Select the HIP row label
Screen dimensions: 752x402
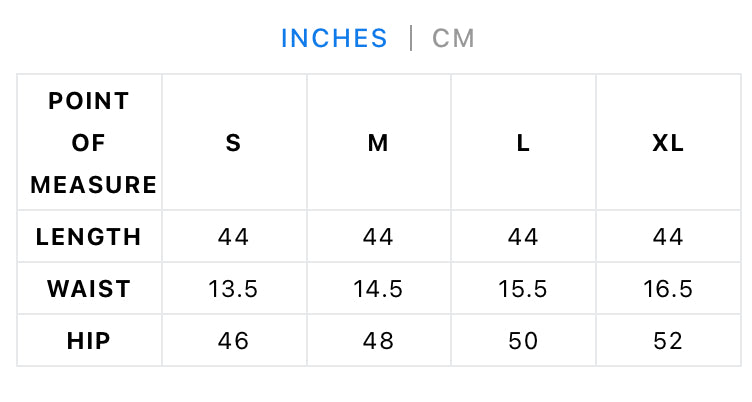[x=89, y=341]
